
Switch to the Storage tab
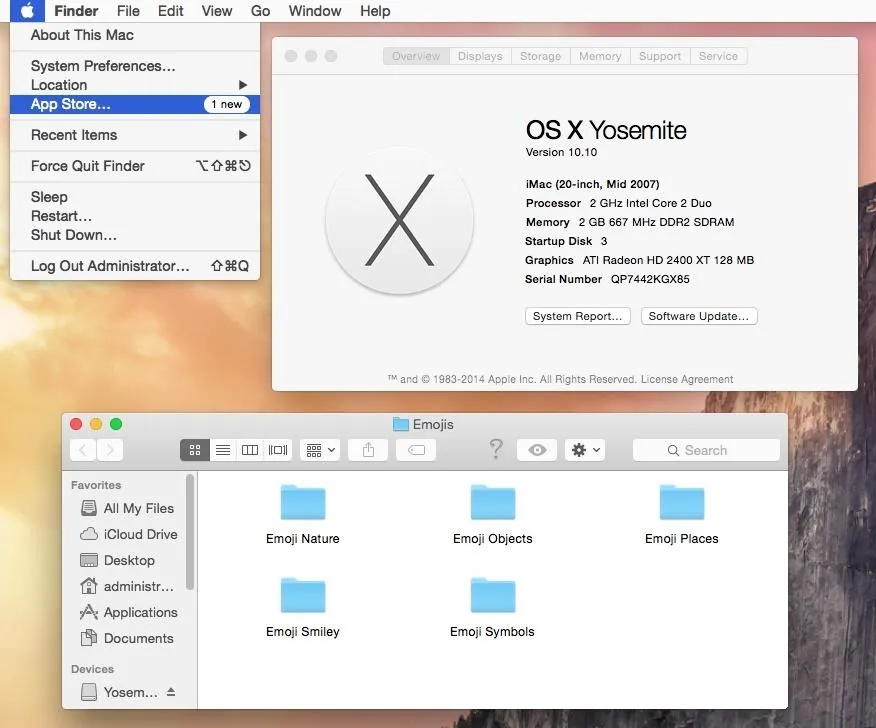[x=540, y=56]
